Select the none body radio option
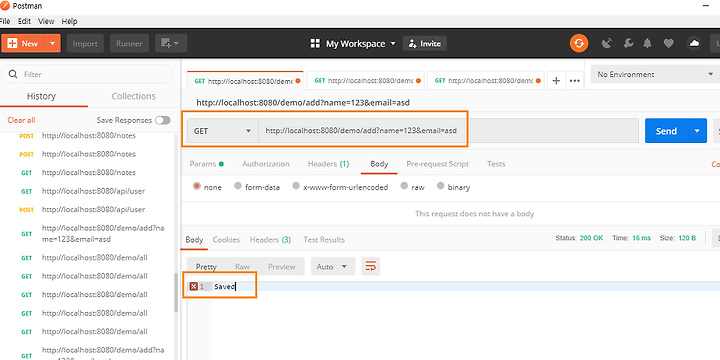Screen dimensions: 720x360 (x=197, y=186)
